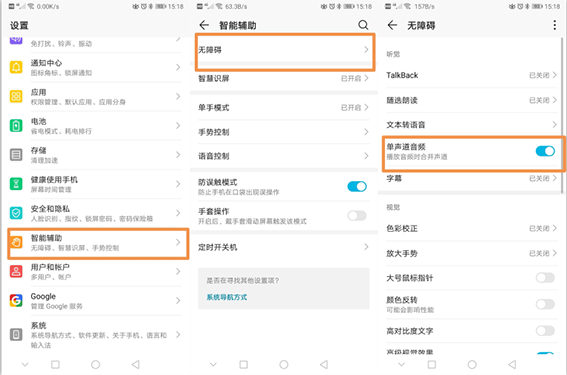Tap 已关闭 status beside TalkBack

point(539,75)
